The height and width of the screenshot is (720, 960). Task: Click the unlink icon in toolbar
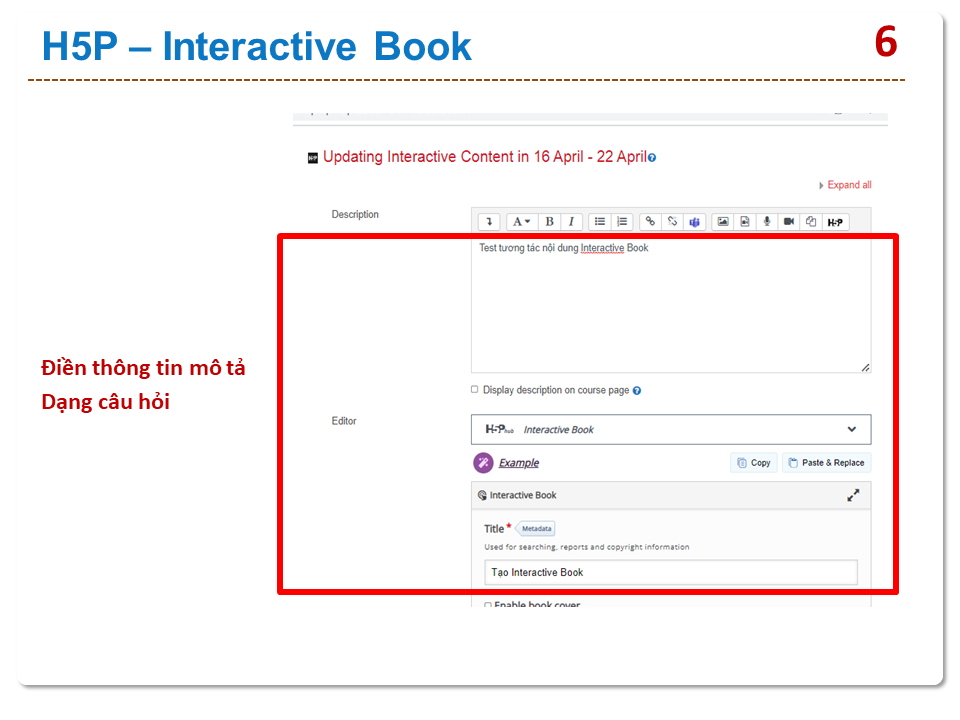click(x=673, y=222)
